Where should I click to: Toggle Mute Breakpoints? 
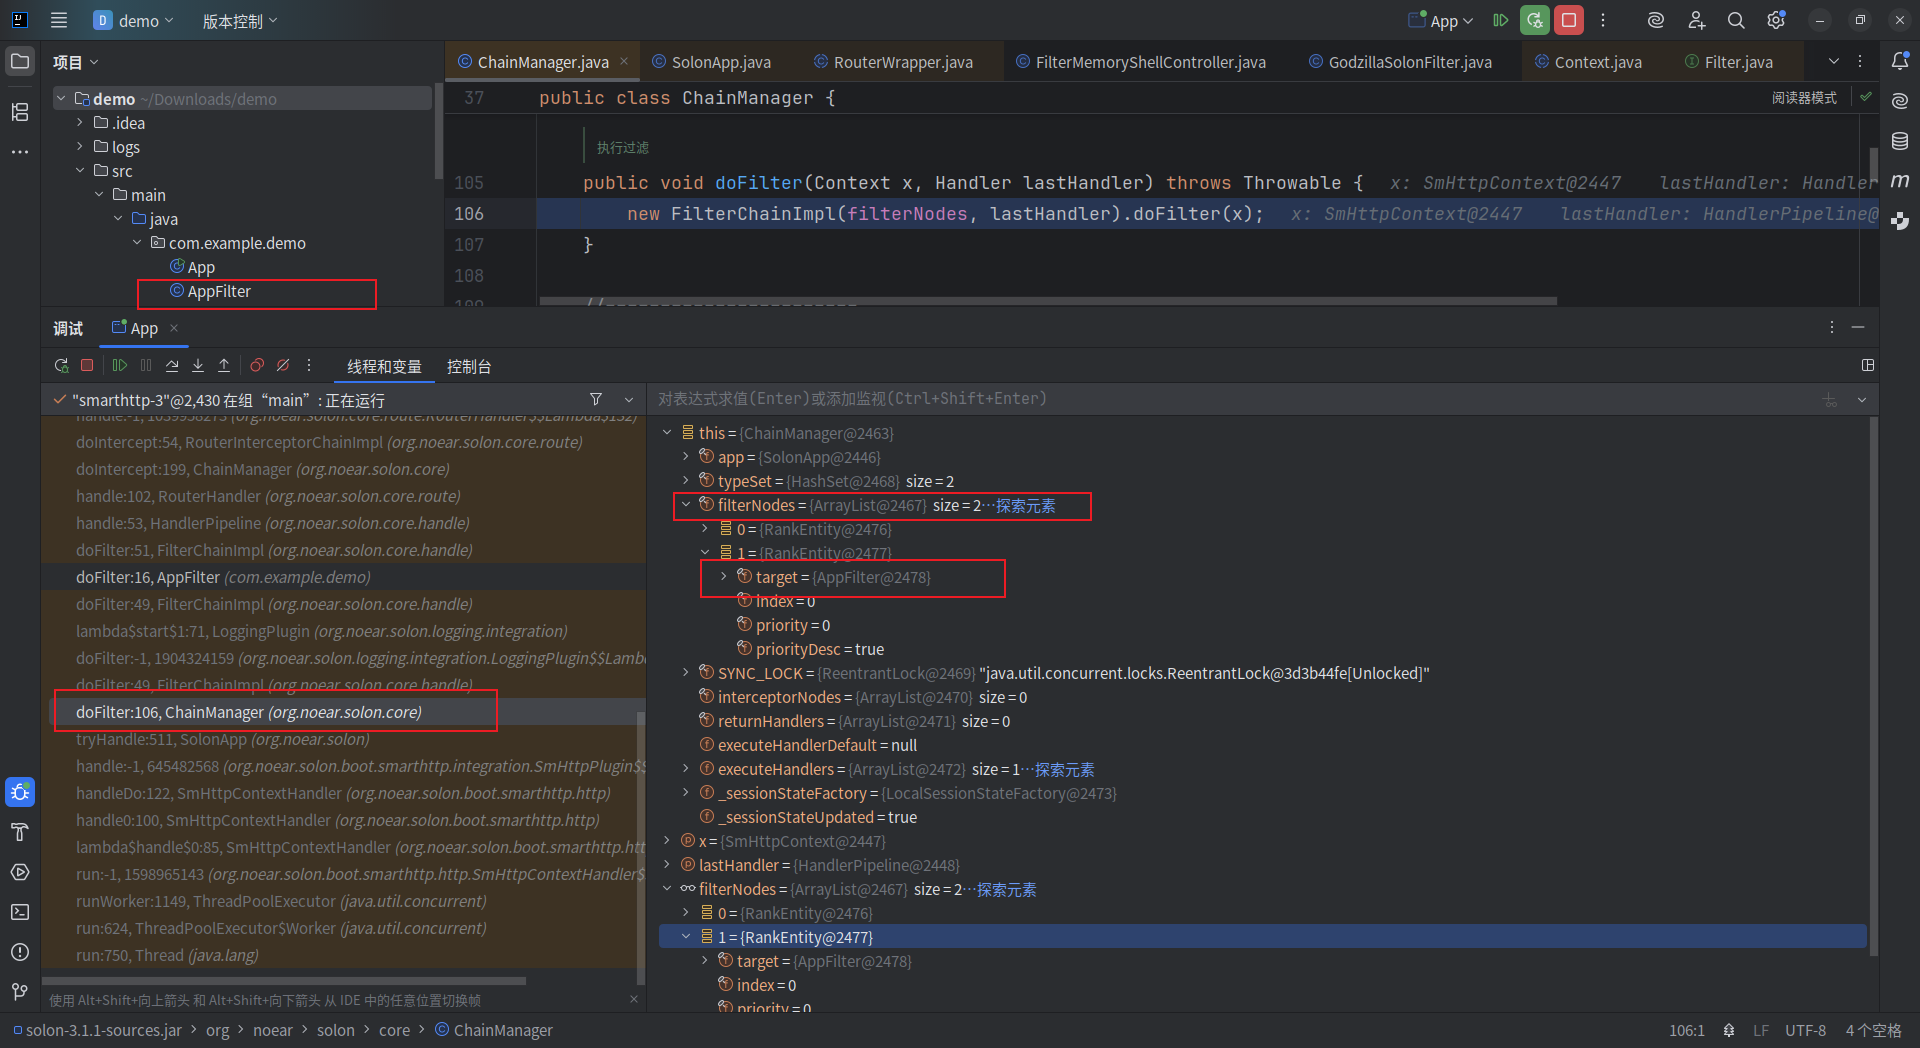pos(283,366)
